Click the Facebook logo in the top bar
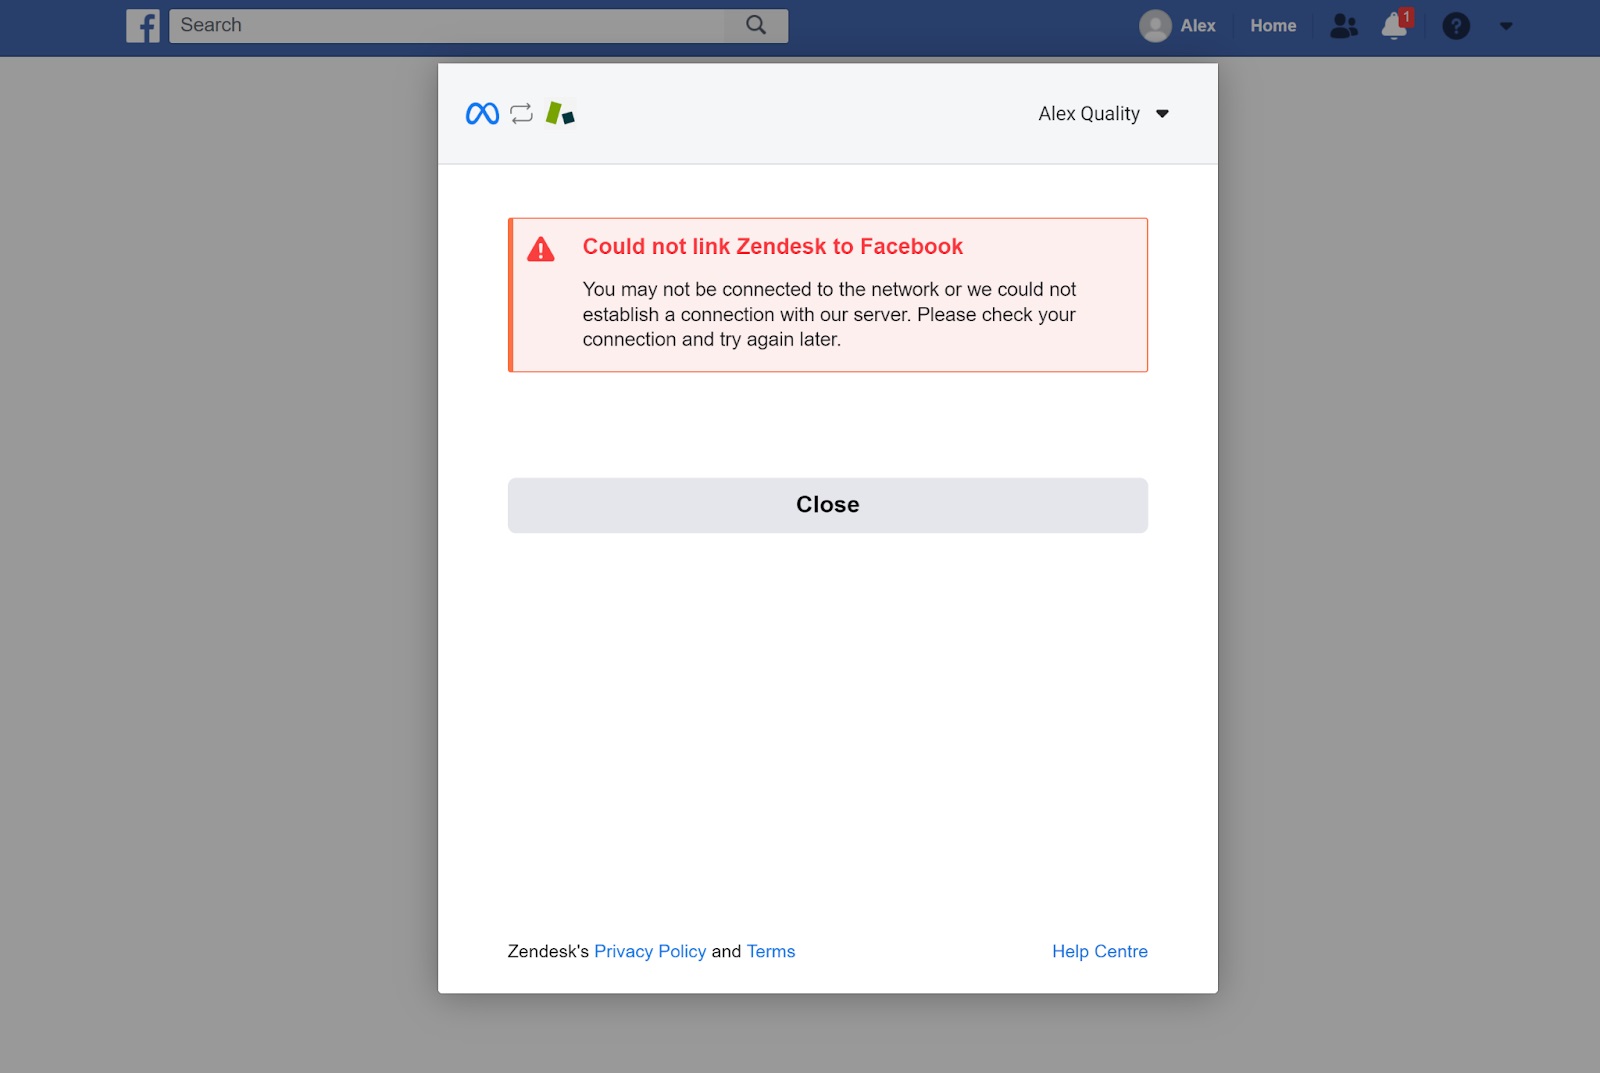The width and height of the screenshot is (1600, 1073). pos(143,26)
